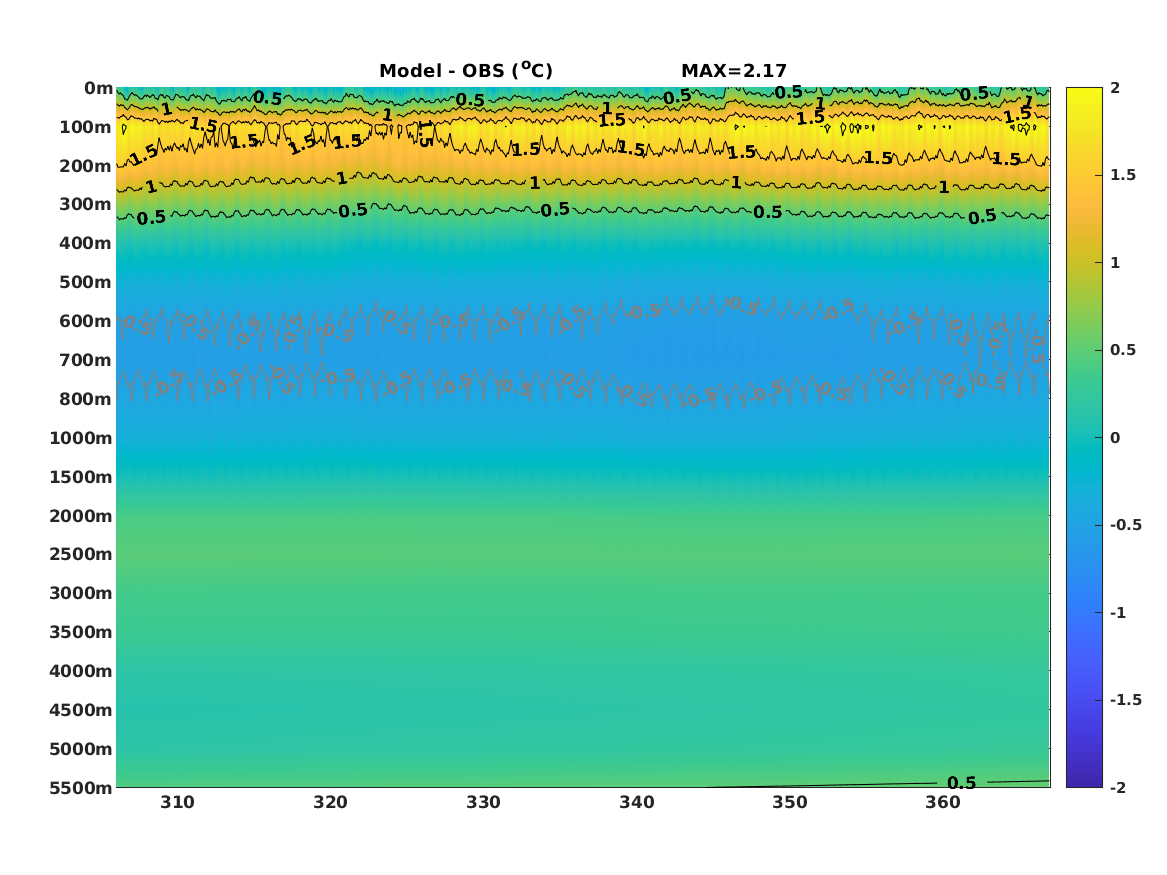Click the 4000m depth axis label

[x=80, y=670]
